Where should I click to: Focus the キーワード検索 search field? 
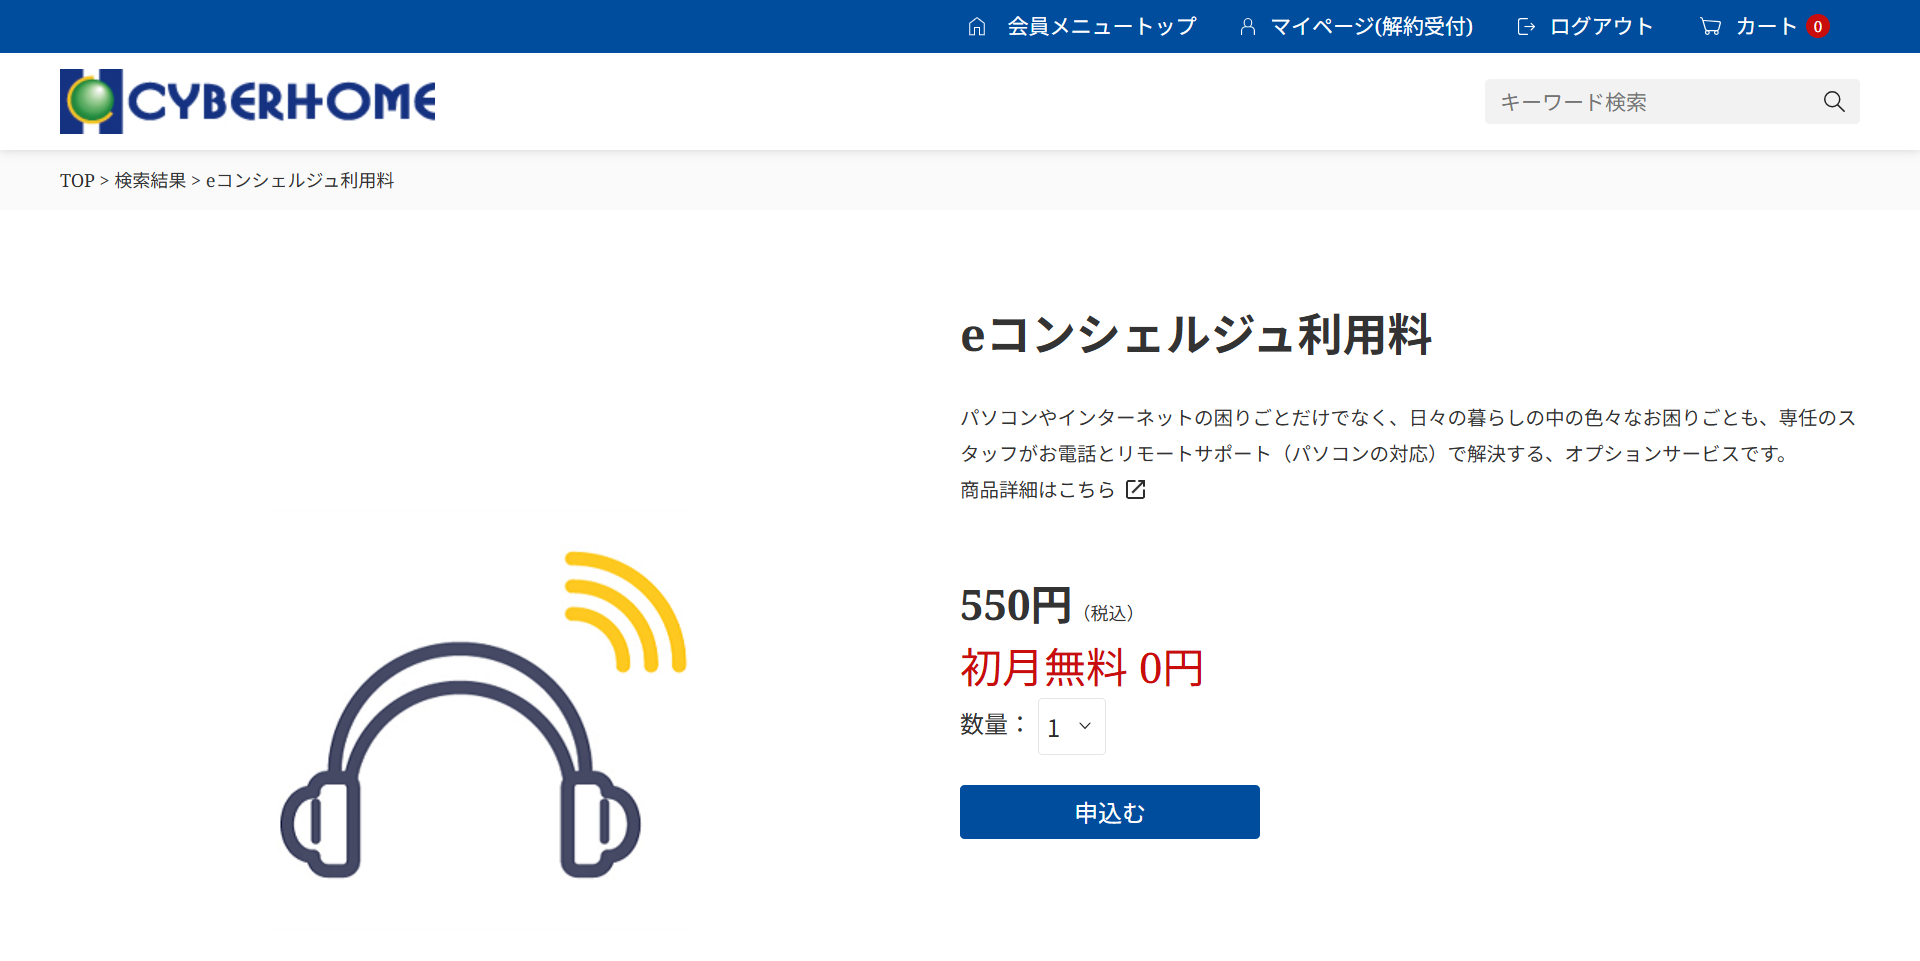pyautogui.click(x=1650, y=102)
